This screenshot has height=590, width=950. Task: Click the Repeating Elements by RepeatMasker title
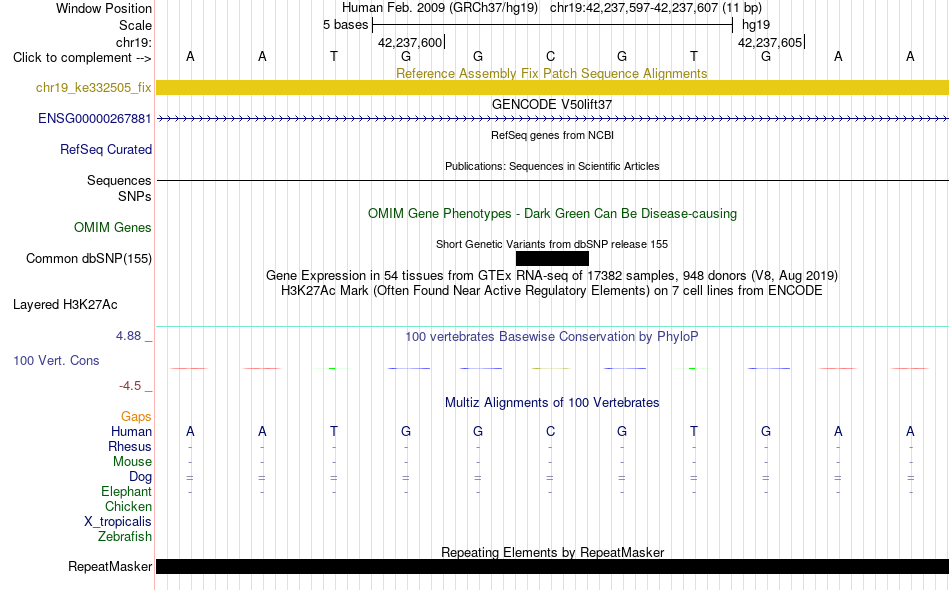[x=553, y=552]
